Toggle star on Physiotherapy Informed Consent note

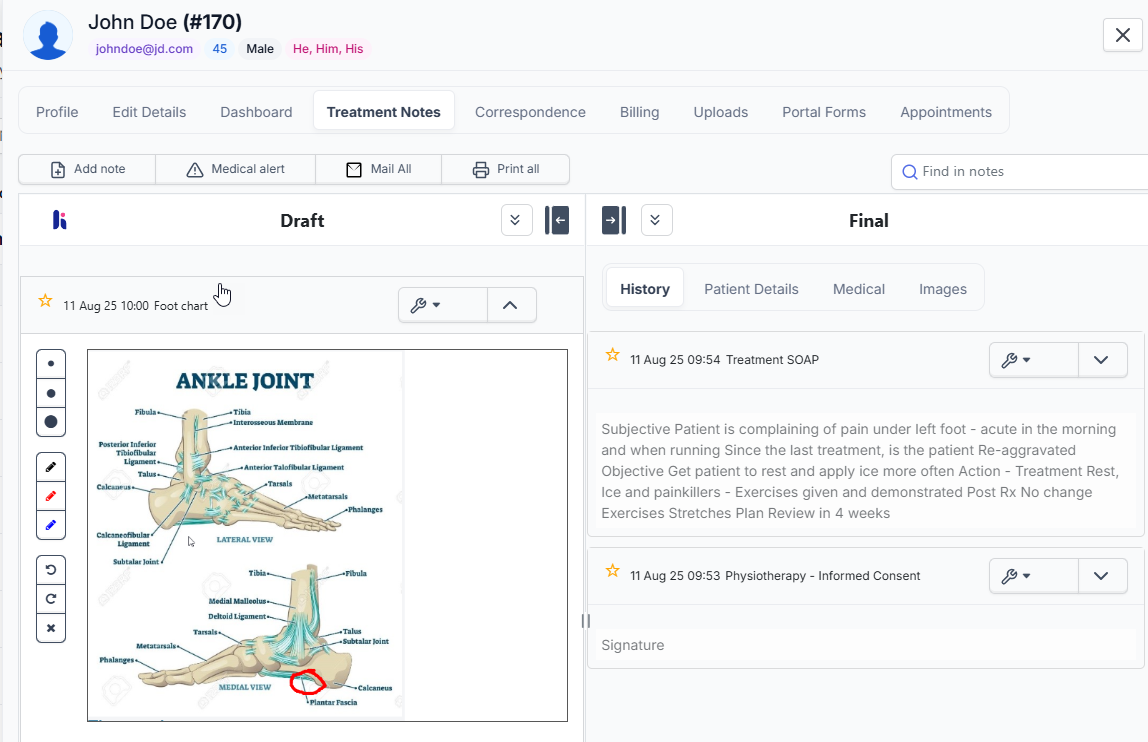612,571
